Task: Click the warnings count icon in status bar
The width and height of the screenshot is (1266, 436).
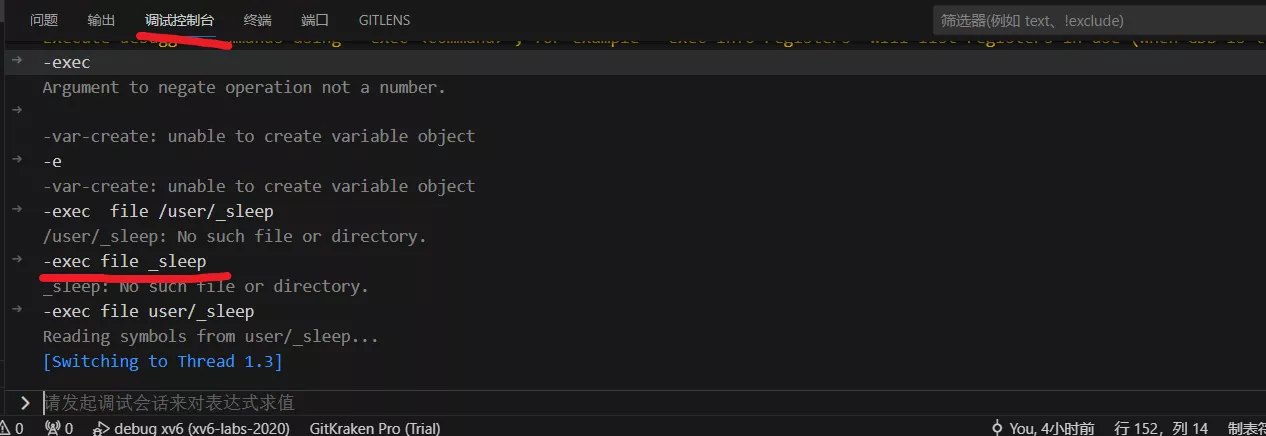Action: pos(10,428)
